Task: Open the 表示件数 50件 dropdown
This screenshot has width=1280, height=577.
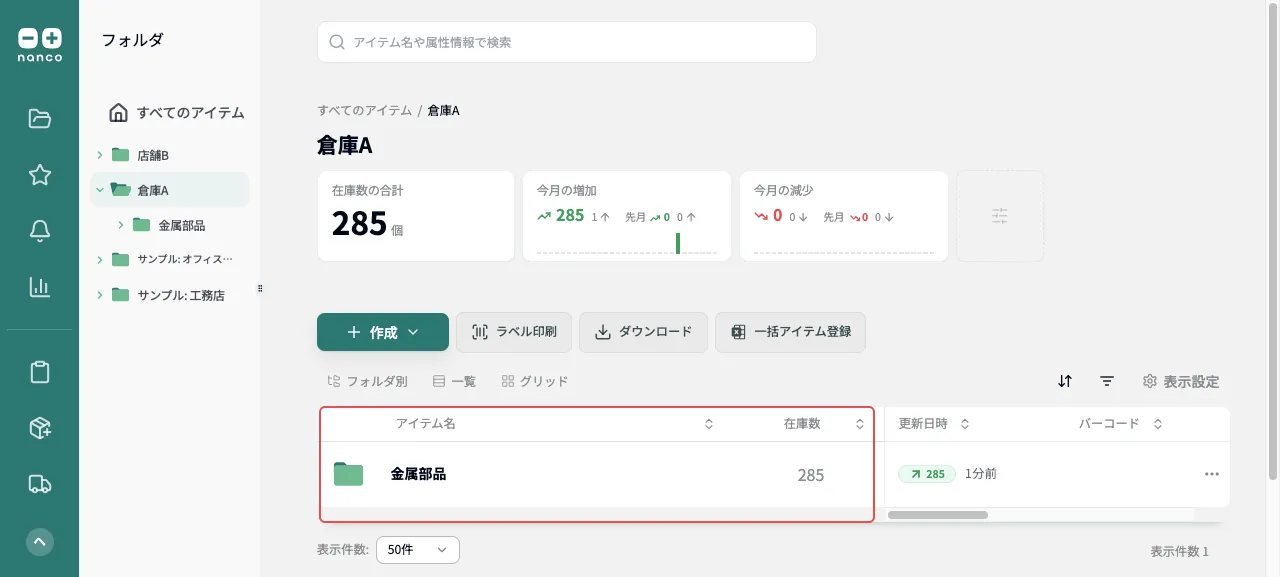Action: (418, 550)
